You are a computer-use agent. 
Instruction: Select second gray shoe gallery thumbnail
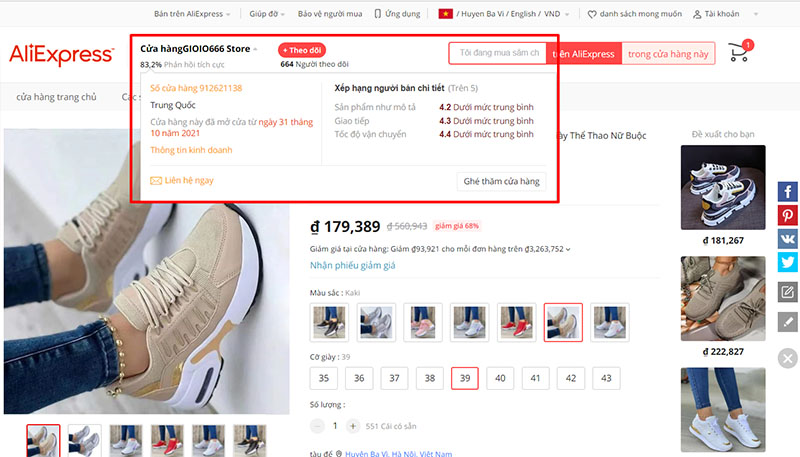tap(85, 441)
